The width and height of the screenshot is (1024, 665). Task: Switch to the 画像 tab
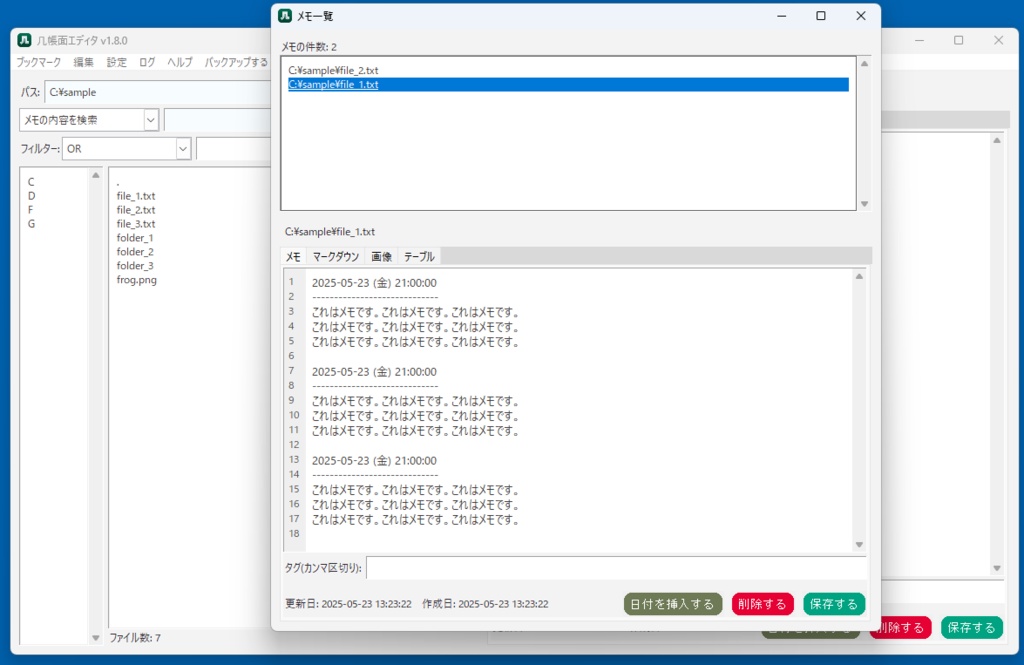(381, 257)
